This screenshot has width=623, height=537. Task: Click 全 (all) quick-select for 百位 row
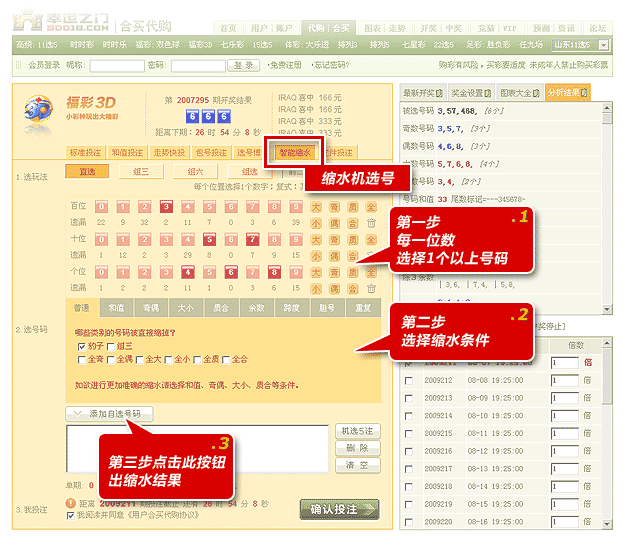tap(371, 207)
